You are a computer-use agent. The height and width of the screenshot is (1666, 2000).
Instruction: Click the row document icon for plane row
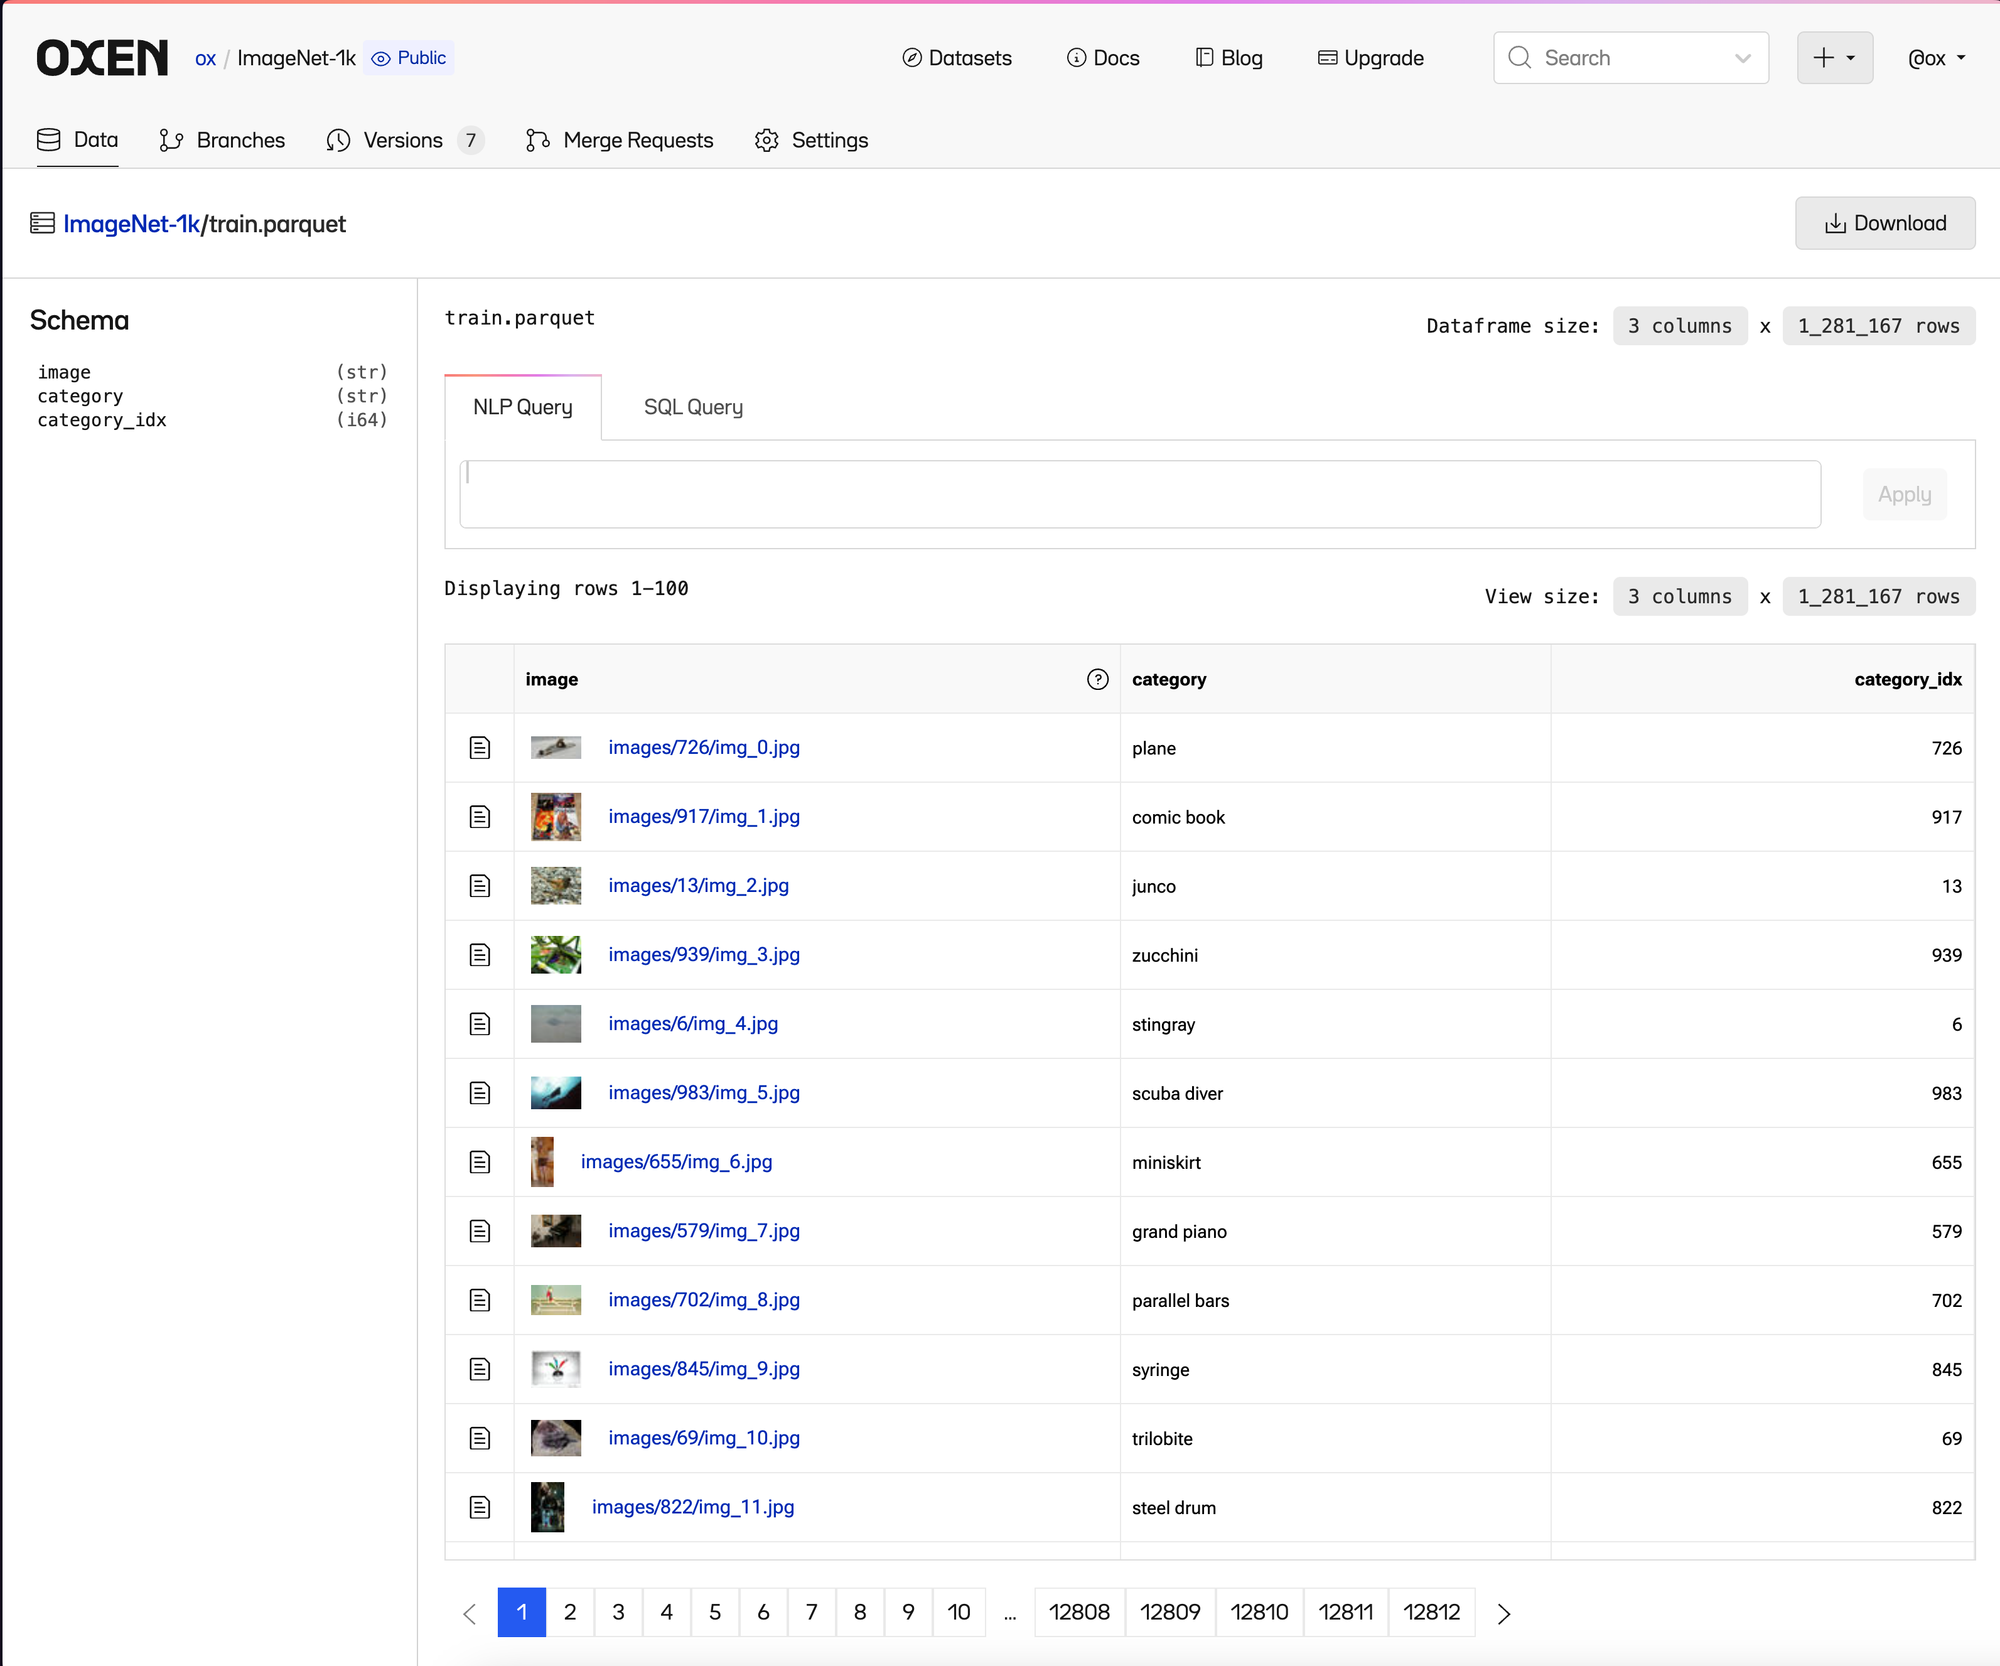click(x=480, y=748)
